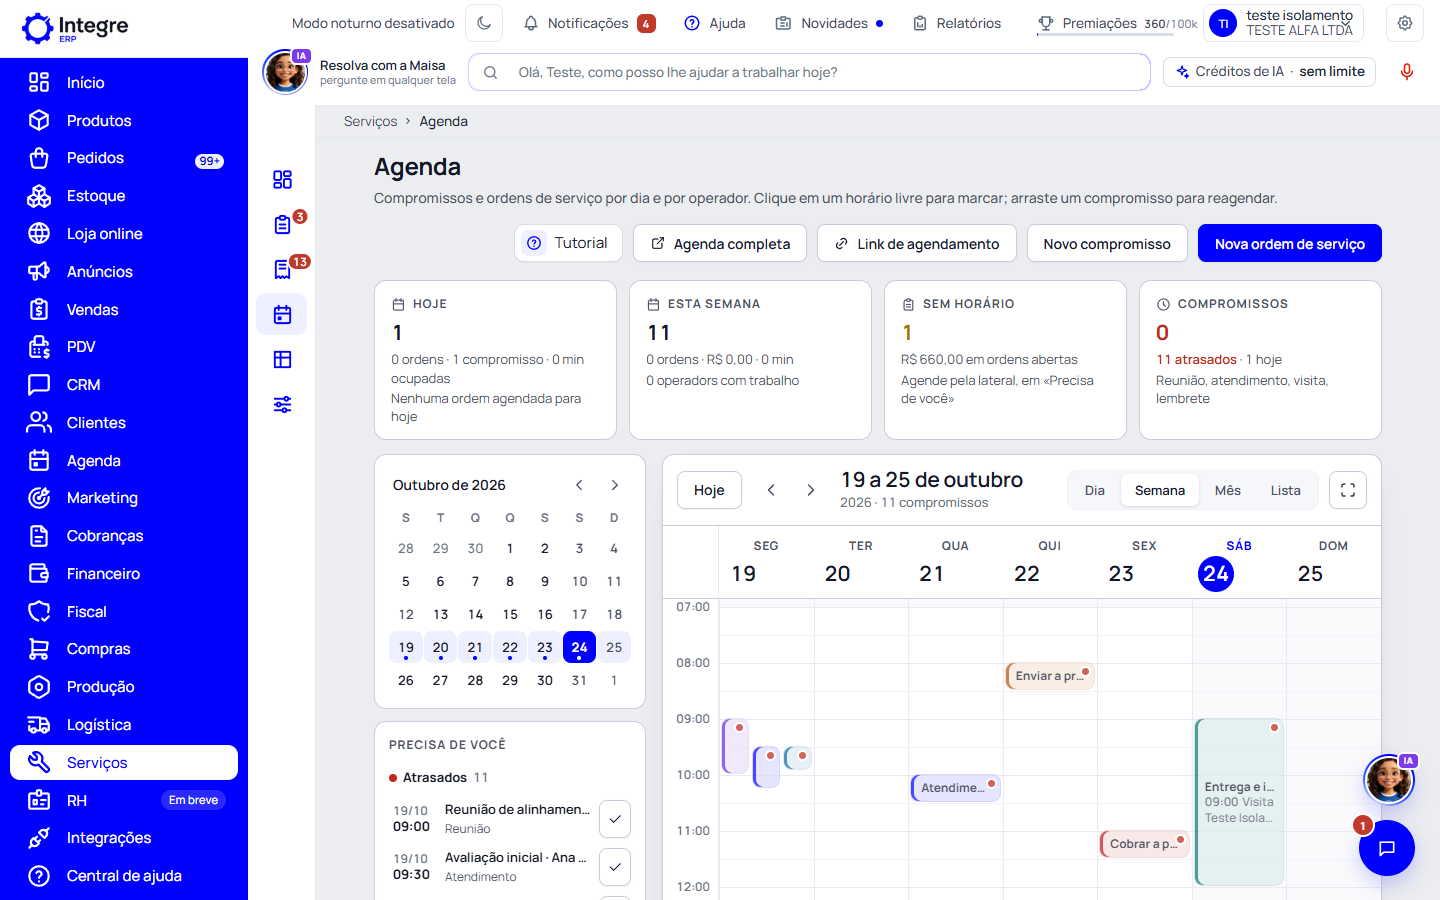Open Enviar pr... event on Thursday

click(1050, 676)
